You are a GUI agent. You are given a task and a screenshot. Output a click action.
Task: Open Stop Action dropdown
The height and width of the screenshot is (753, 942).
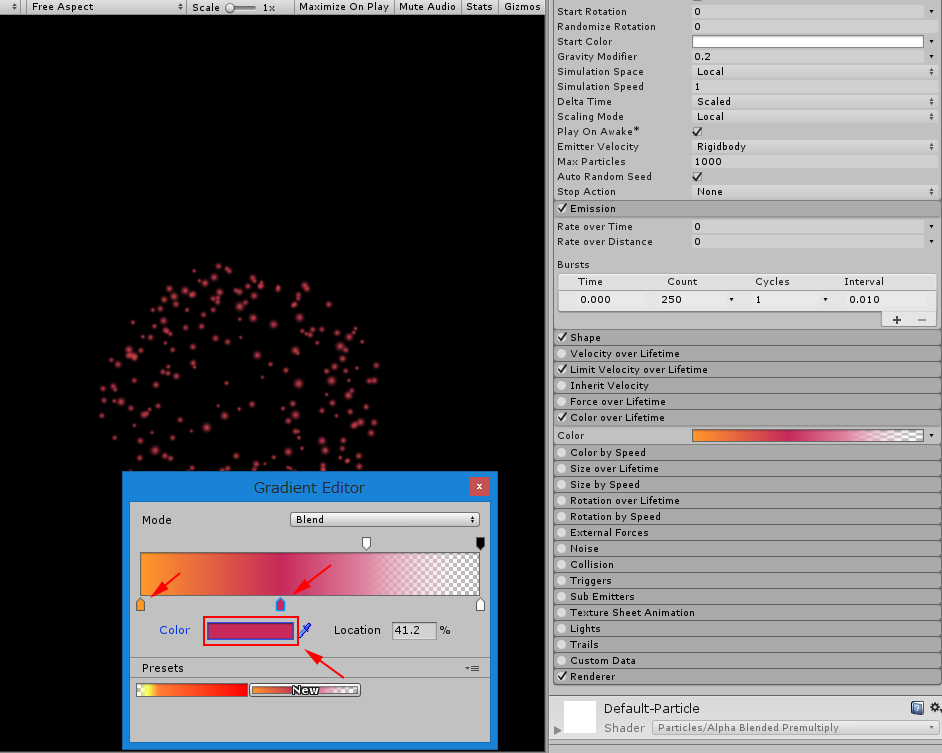[814, 192]
